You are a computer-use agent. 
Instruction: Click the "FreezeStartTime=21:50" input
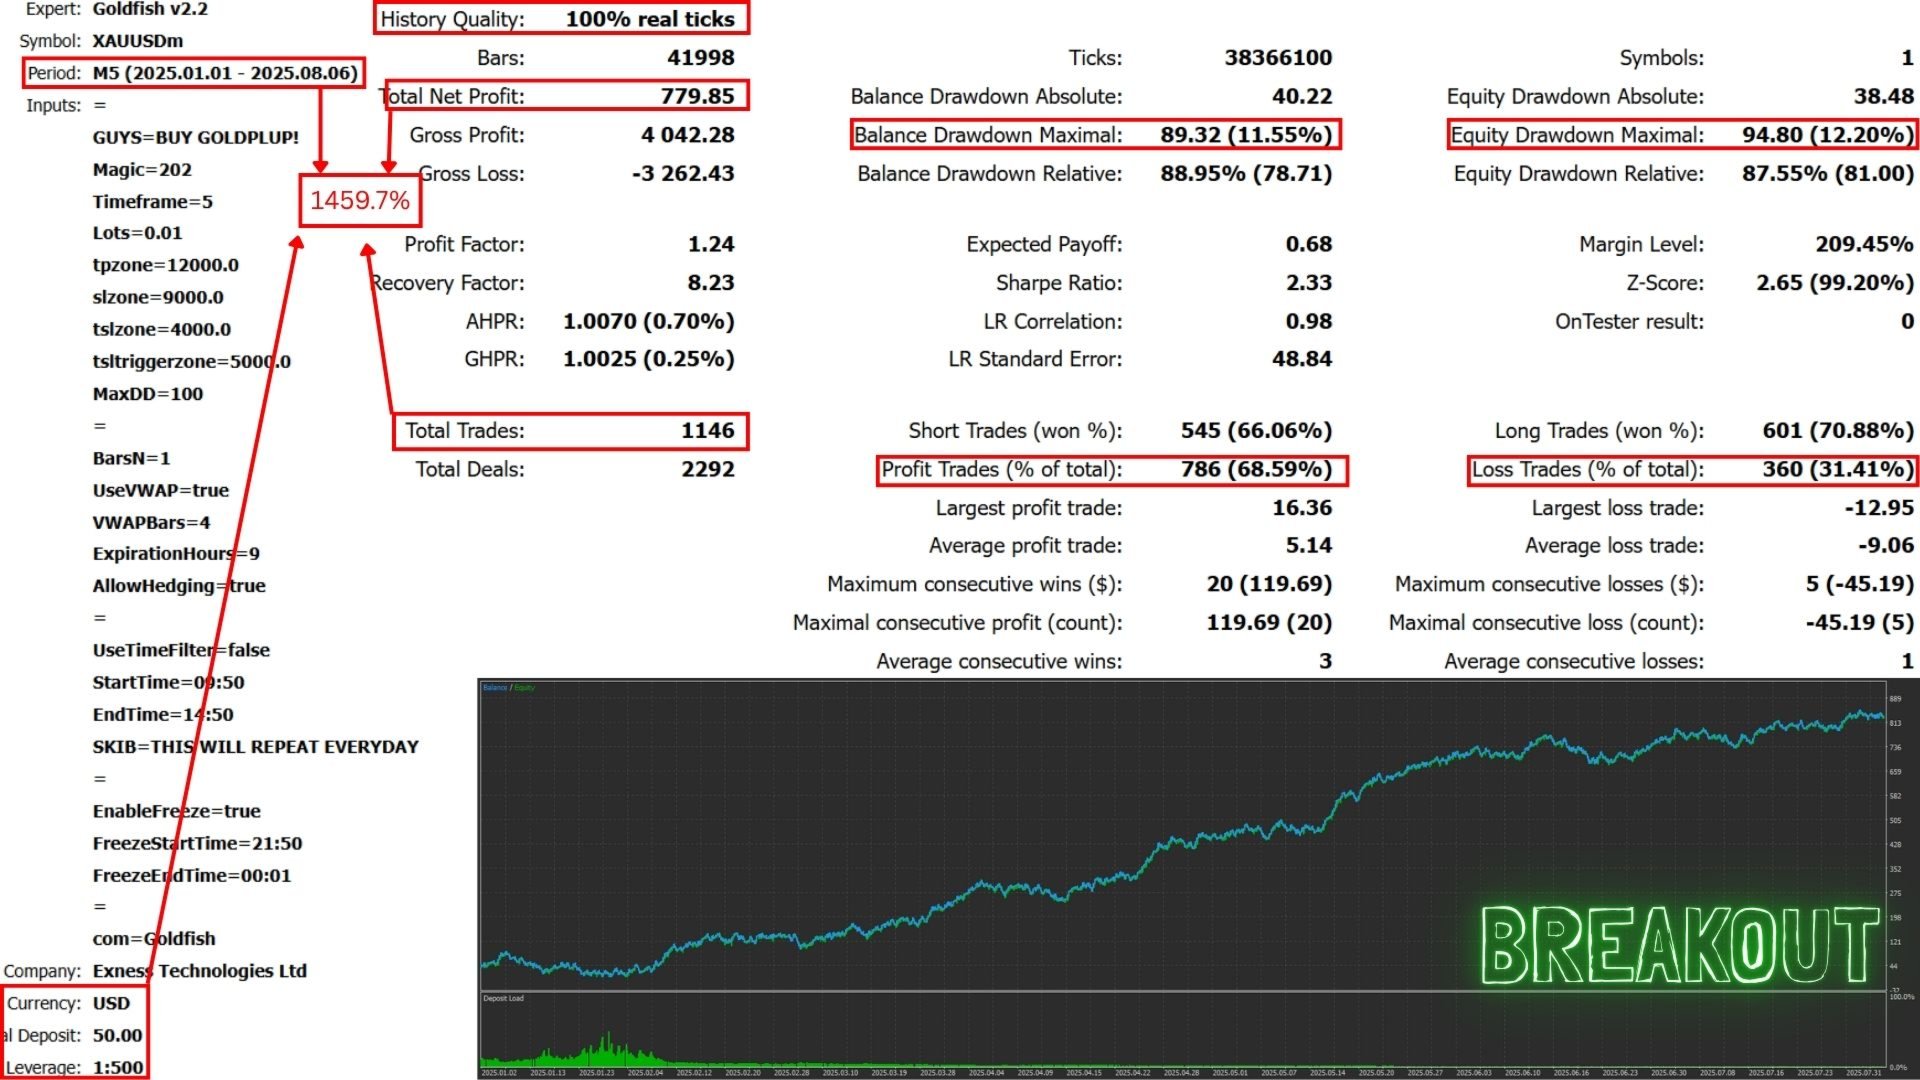[x=197, y=843]
